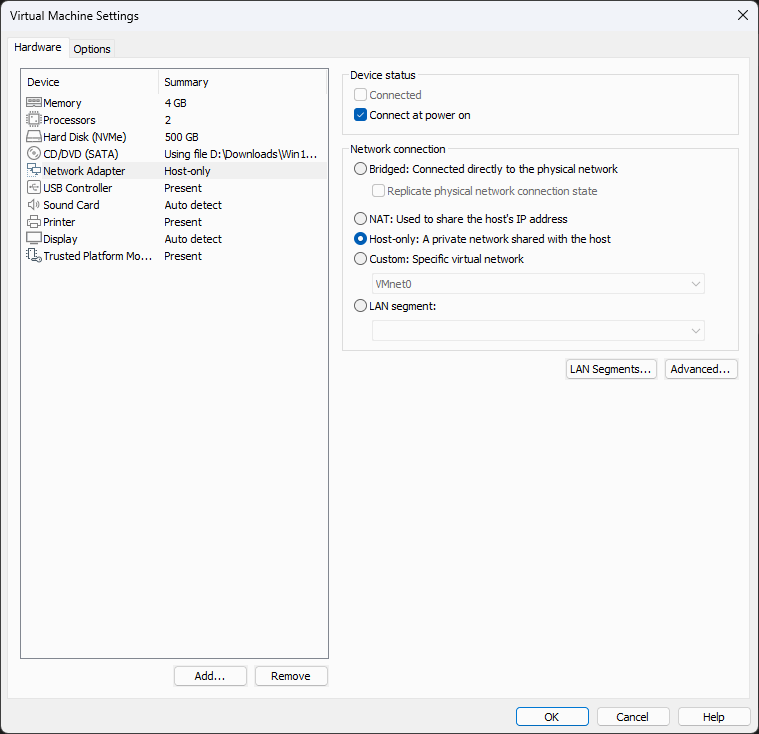
Task: Select the Memory row label
Action: [x=62, y=103]
